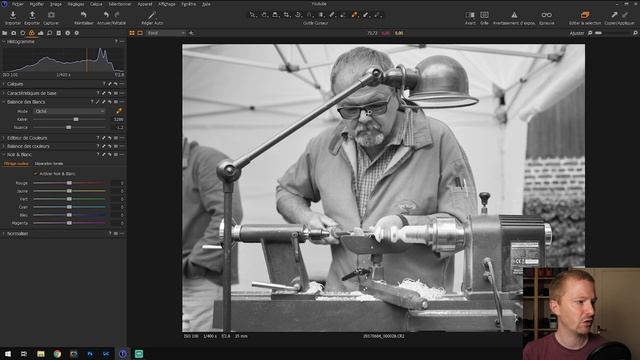
Task: Click search magnifier at far right of viewer bar
Action: point(635,33)
